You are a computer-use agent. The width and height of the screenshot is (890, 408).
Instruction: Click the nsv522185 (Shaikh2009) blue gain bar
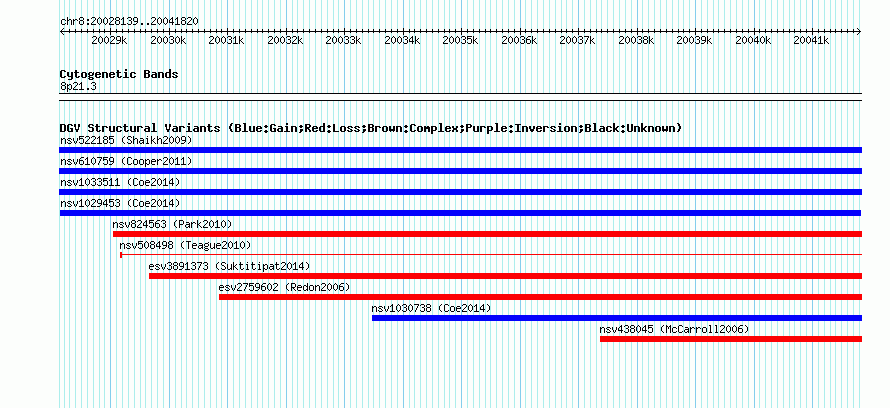(x=460, y=150)
